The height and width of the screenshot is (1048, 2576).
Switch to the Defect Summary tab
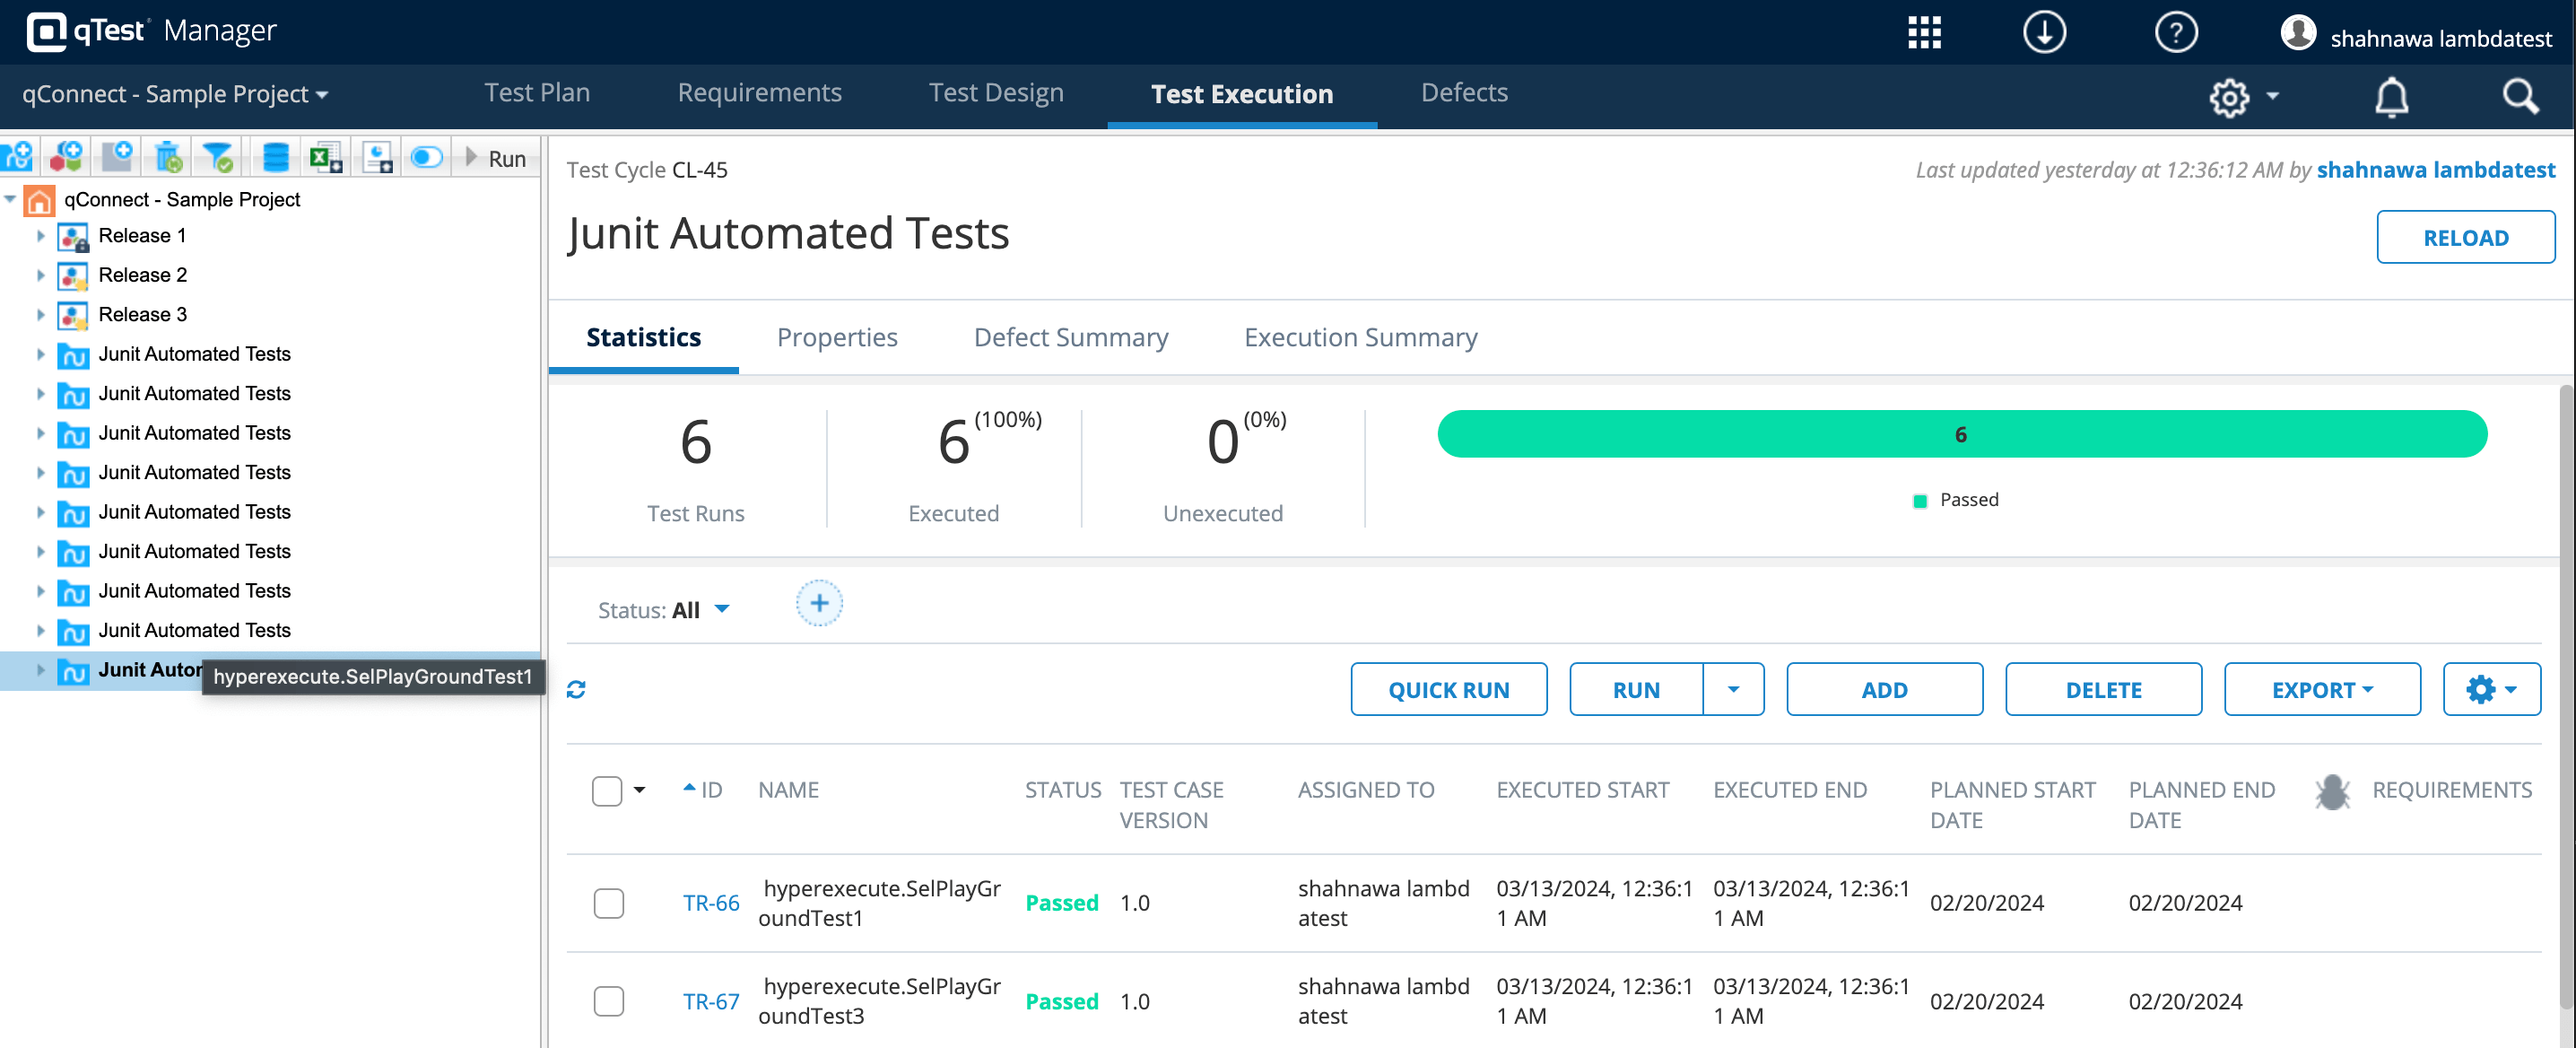coord(1070,337)
